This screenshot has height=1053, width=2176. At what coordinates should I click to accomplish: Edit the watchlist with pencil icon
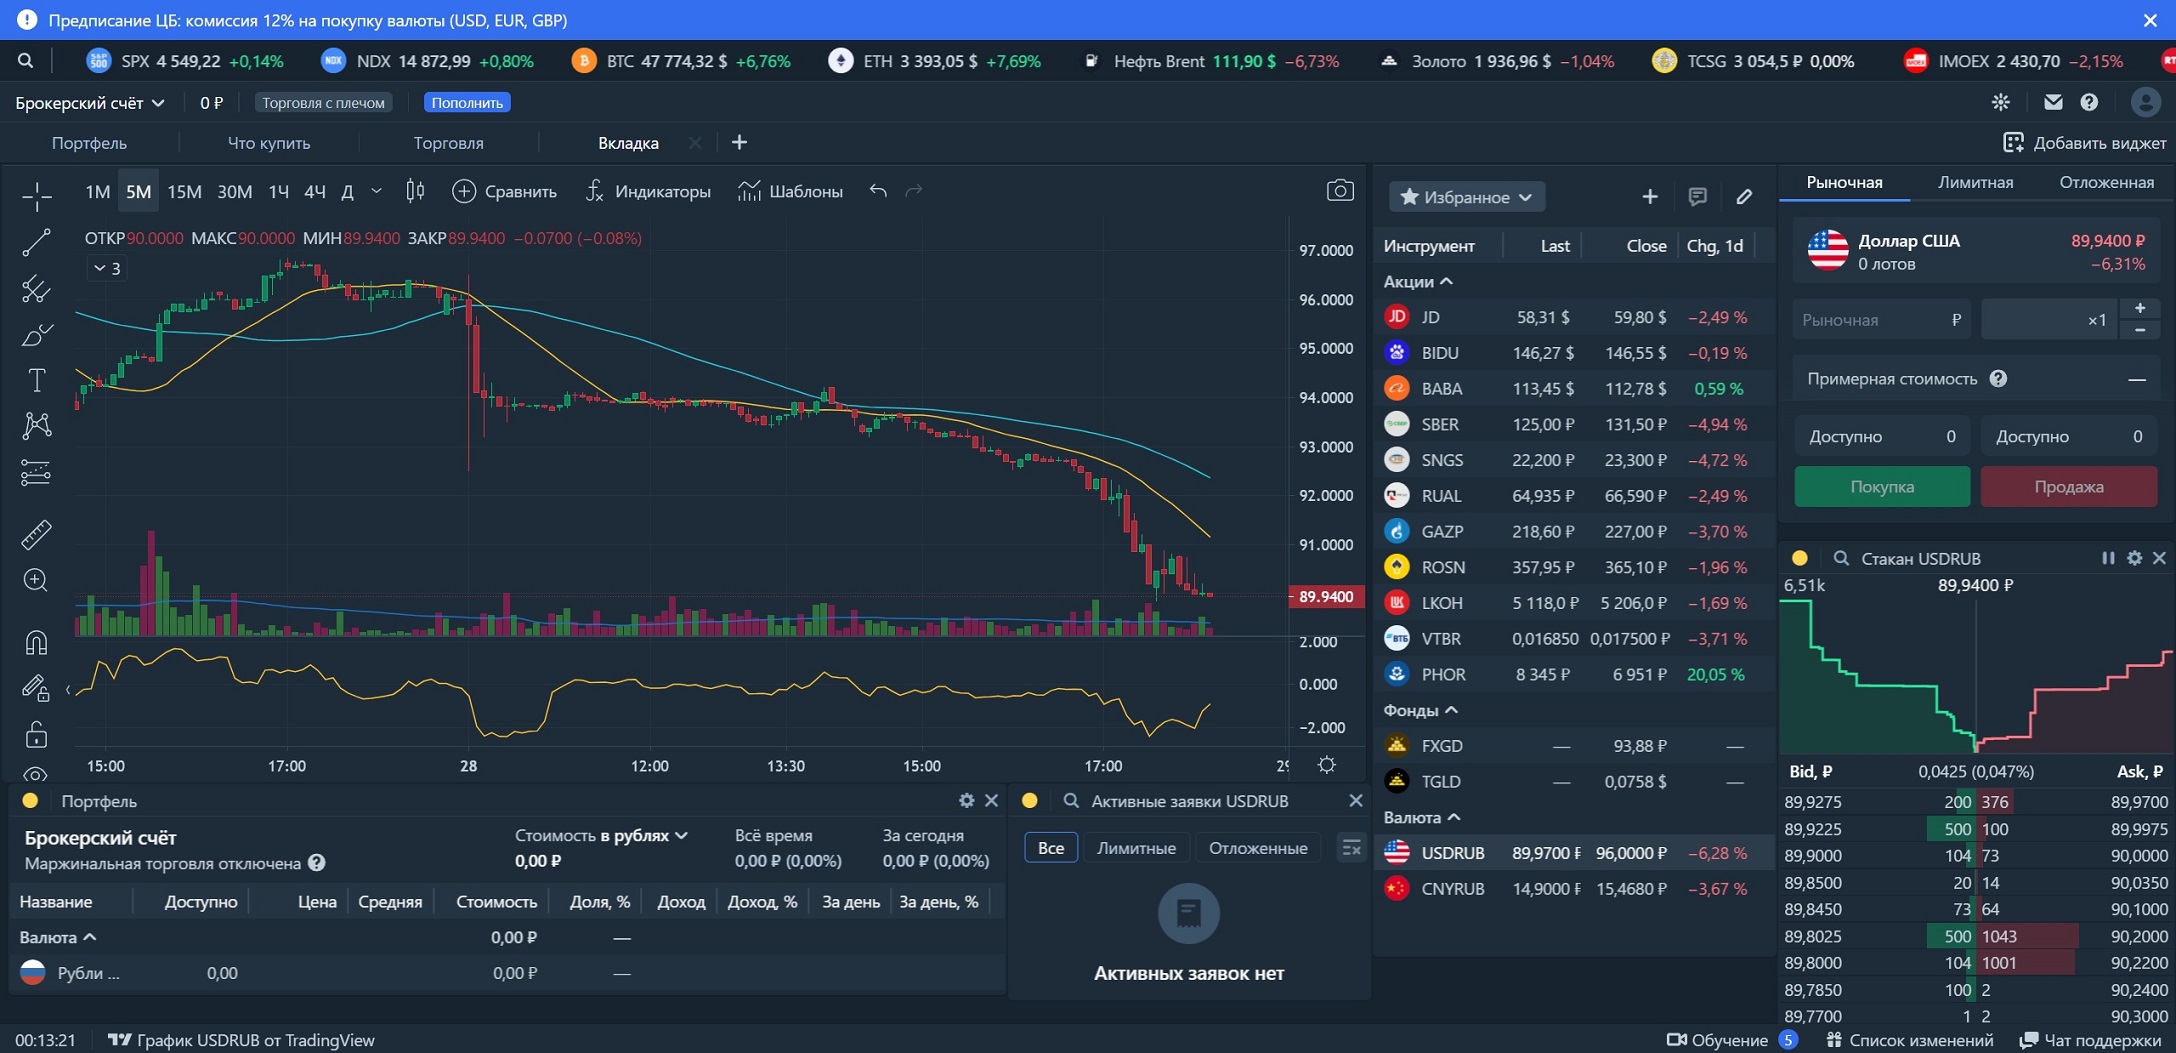click(1744, 197)
